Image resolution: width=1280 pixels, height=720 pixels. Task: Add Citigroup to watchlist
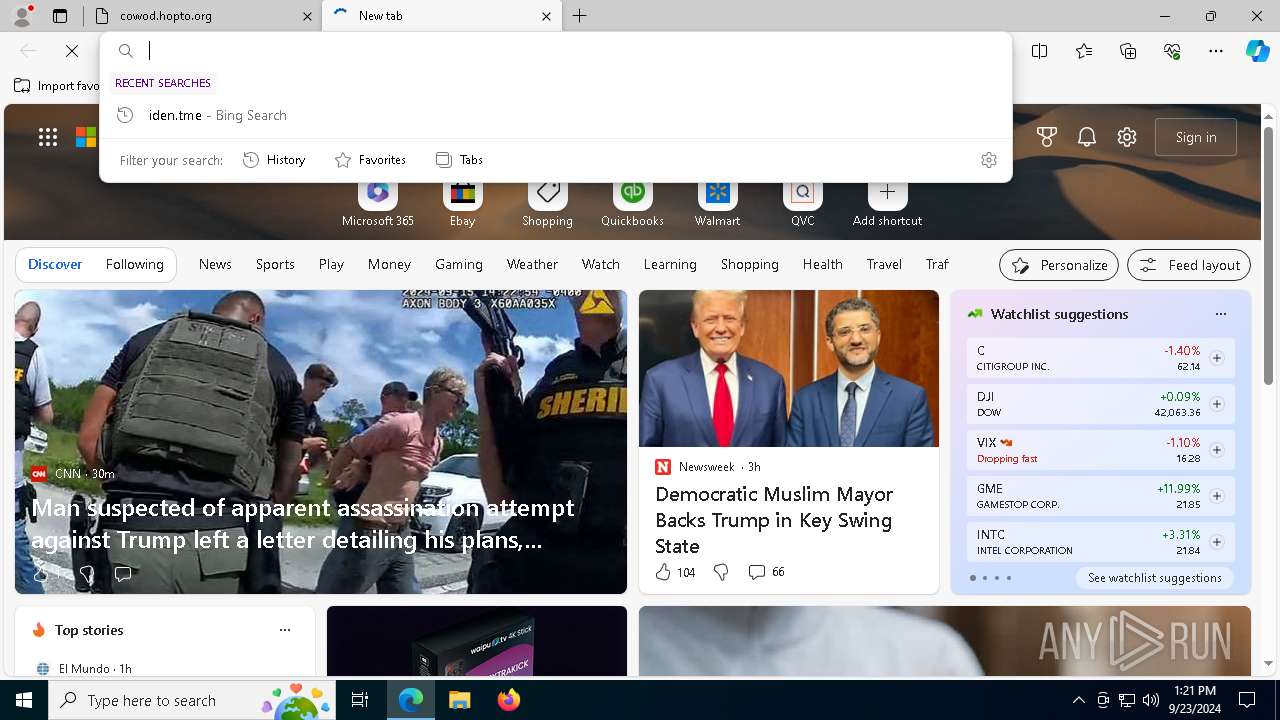click(1216, 358)
